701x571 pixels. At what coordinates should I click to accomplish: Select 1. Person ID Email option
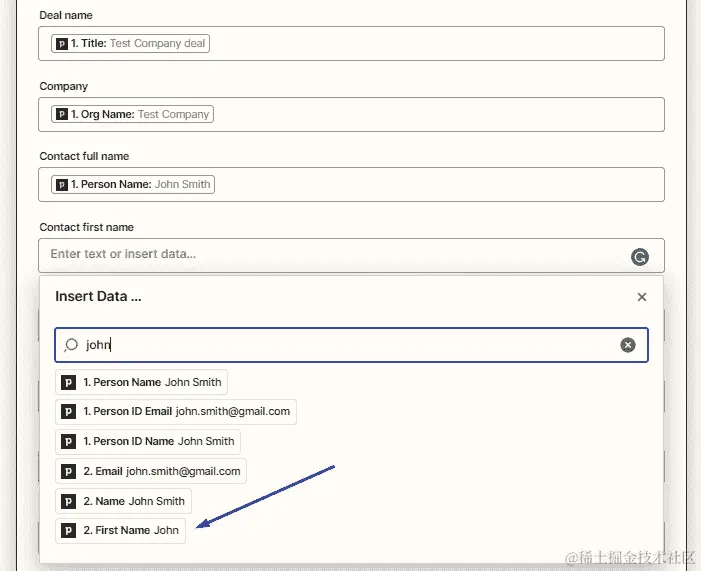(176, 411)
